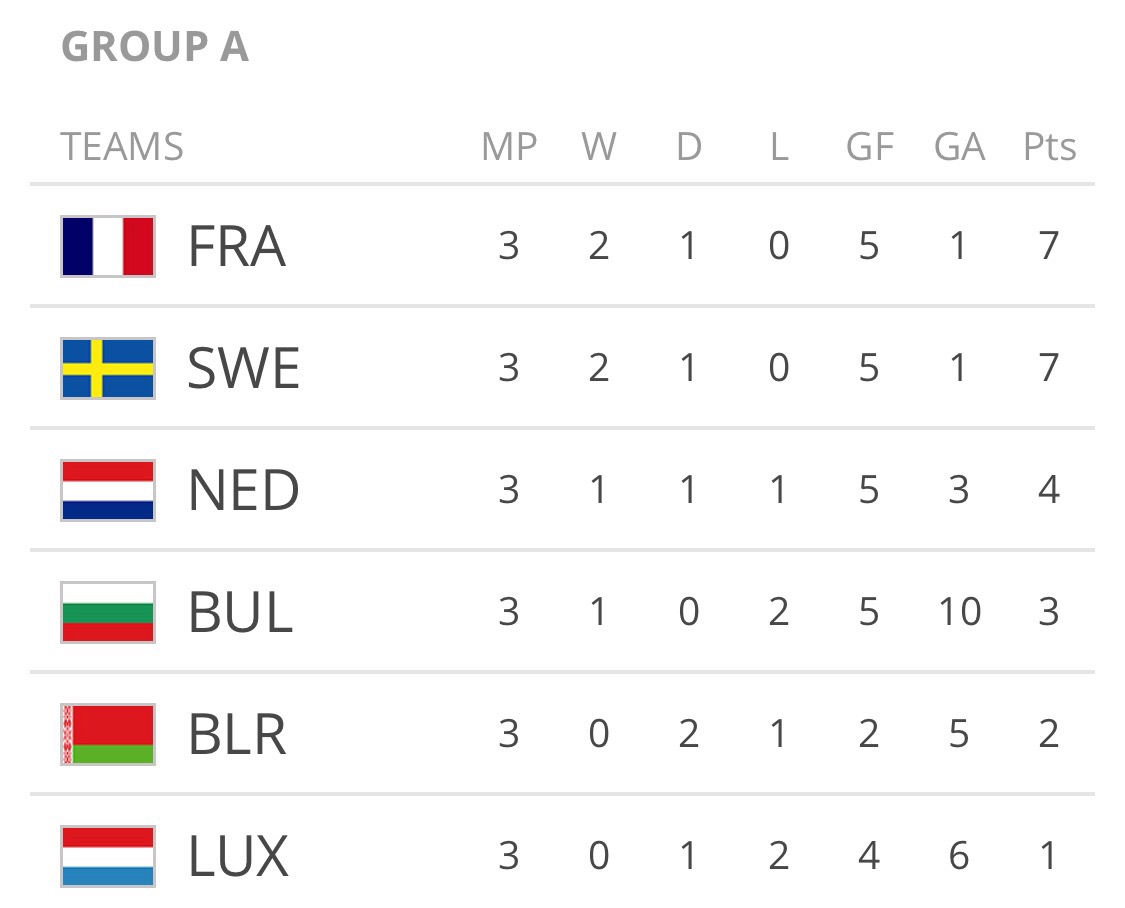Viewport: 1125px width, 908px height.
Task: Click the W column header
Action: (x=598, y=146)
